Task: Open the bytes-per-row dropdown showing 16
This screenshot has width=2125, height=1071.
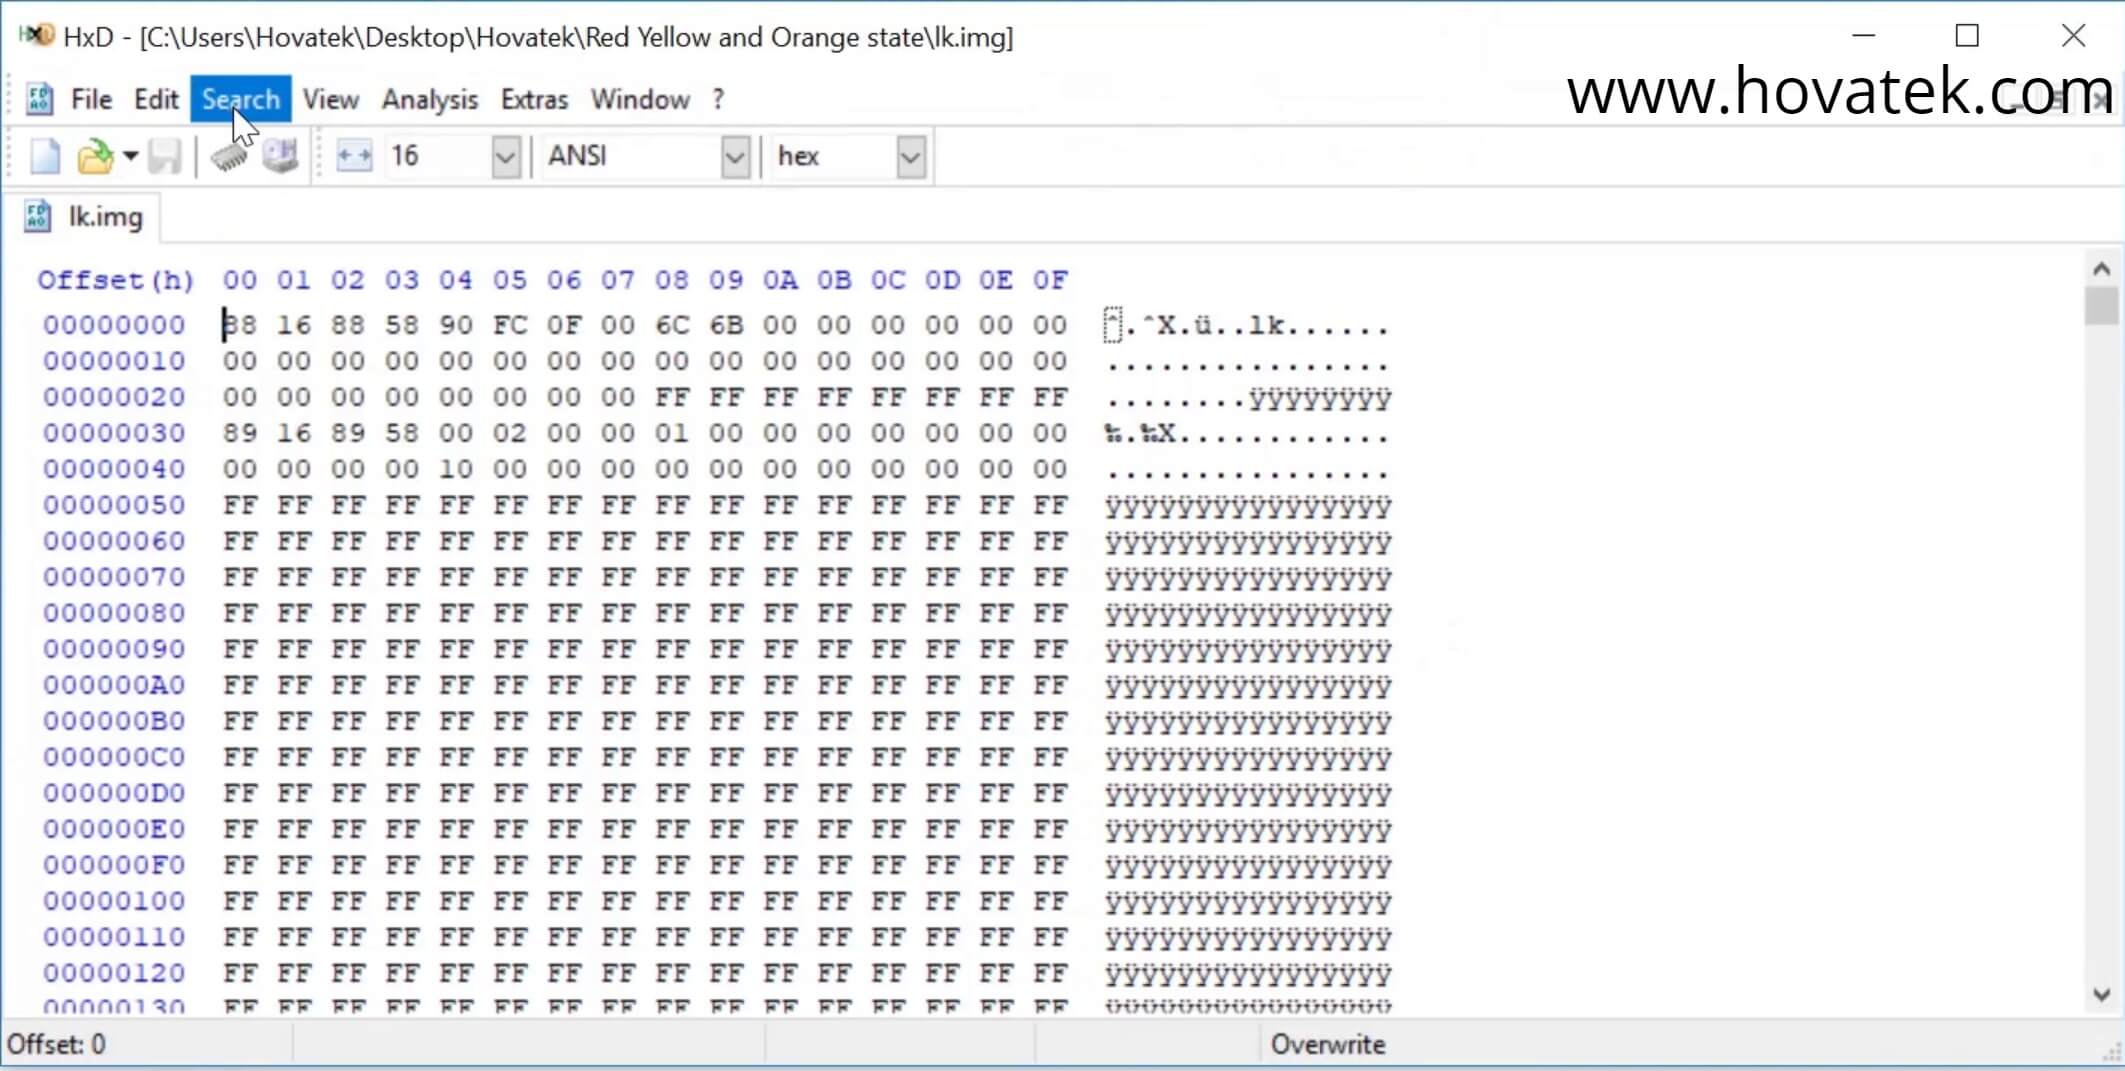Action: 505,156
